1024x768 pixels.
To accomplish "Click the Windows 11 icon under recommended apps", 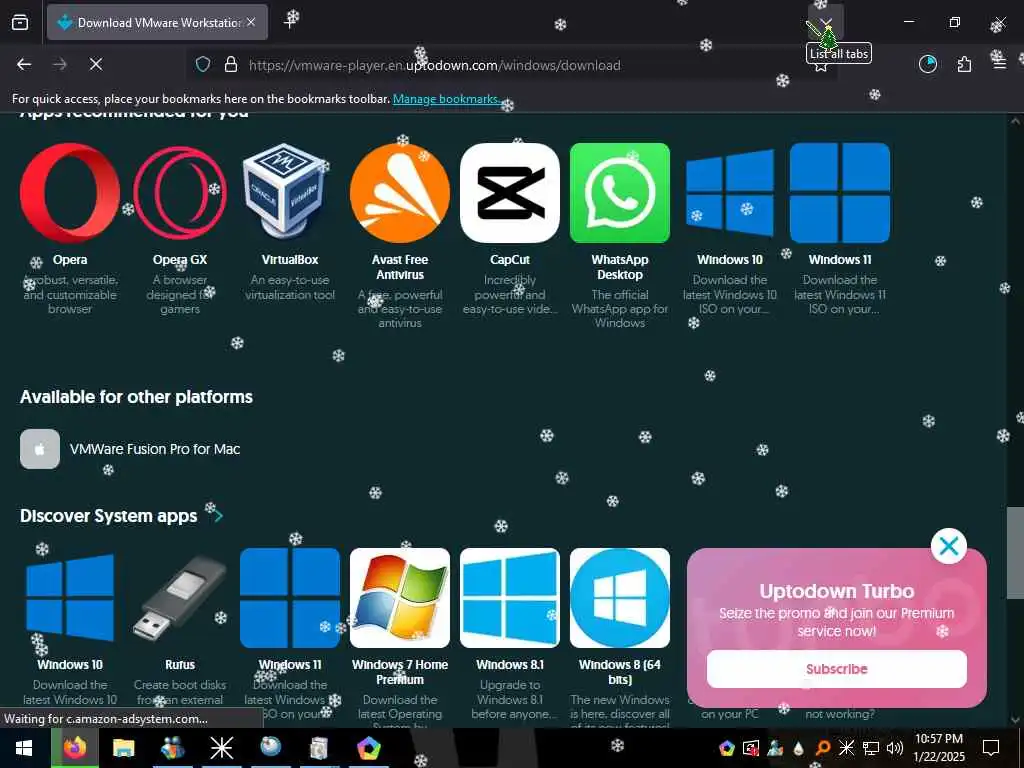I will point(840,193).
